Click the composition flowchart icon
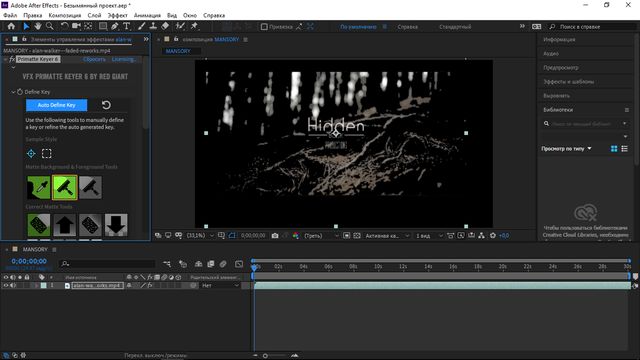The height and width of the screenshot is (360, 640). [x=482, y=236]
